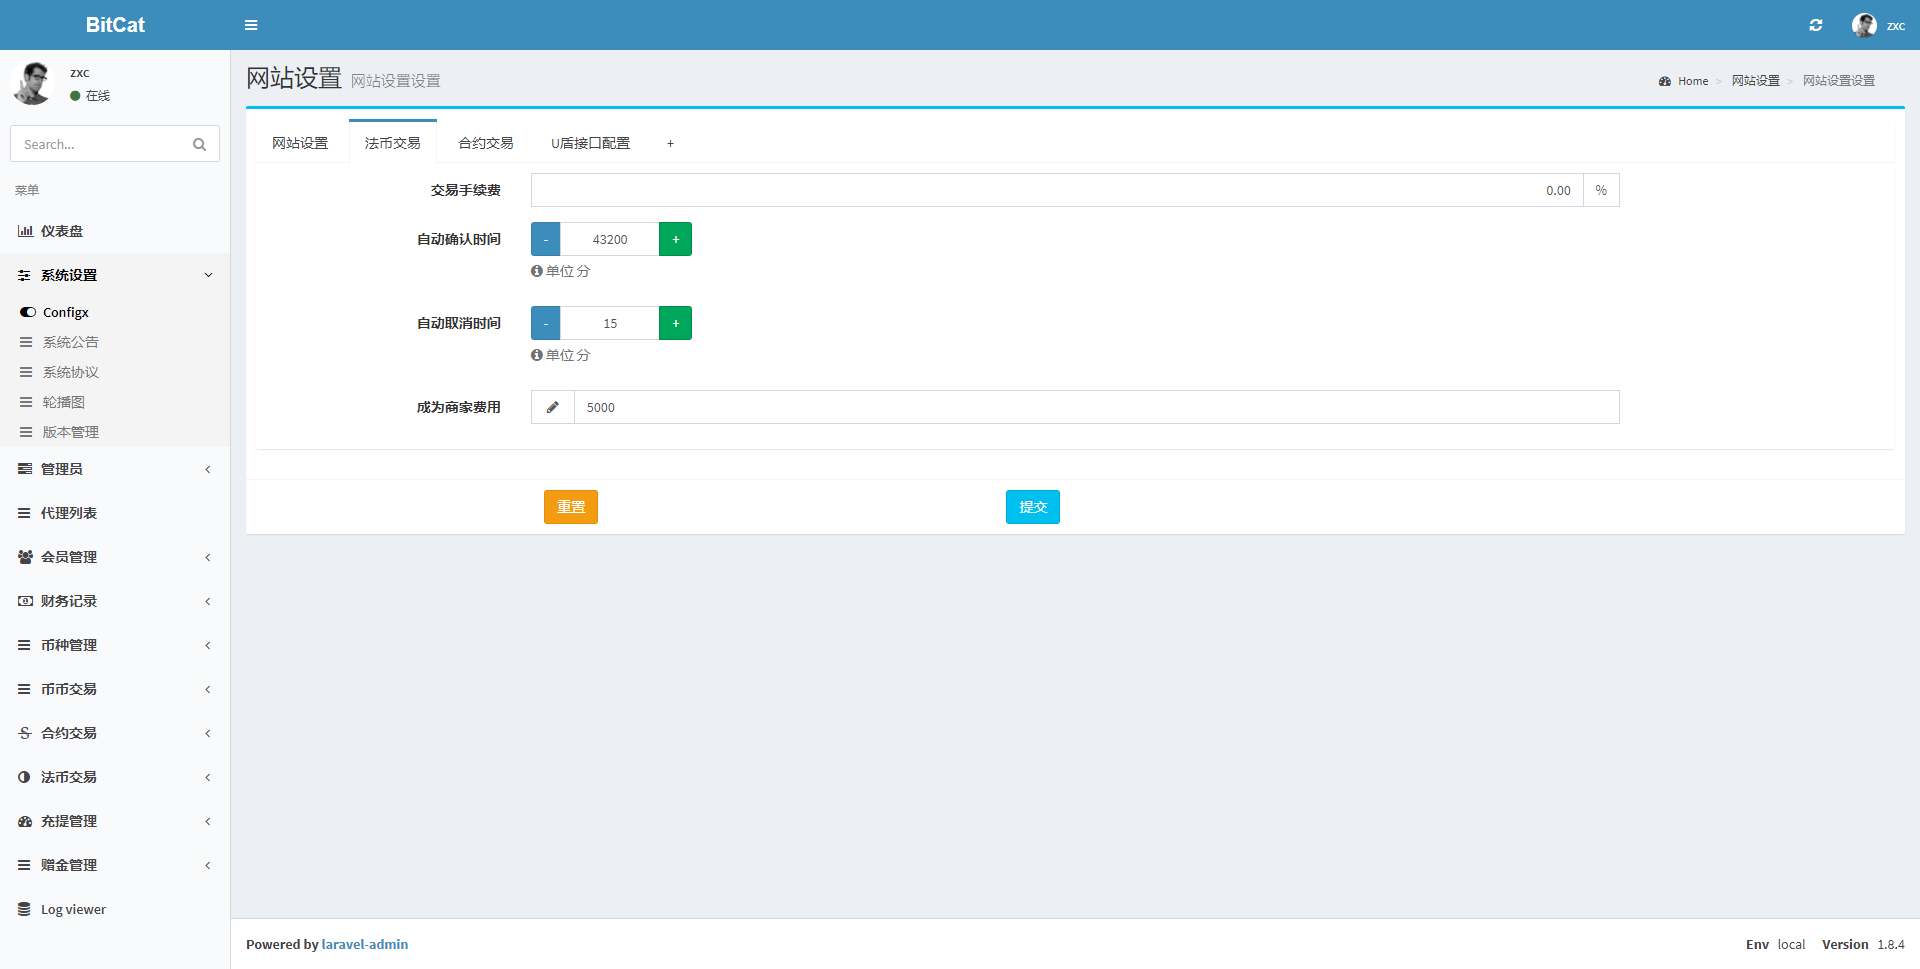Viewport: 1920px width, 969px height.
Task: Click the sidebar Search box
Action: click(x=100, y=144)
